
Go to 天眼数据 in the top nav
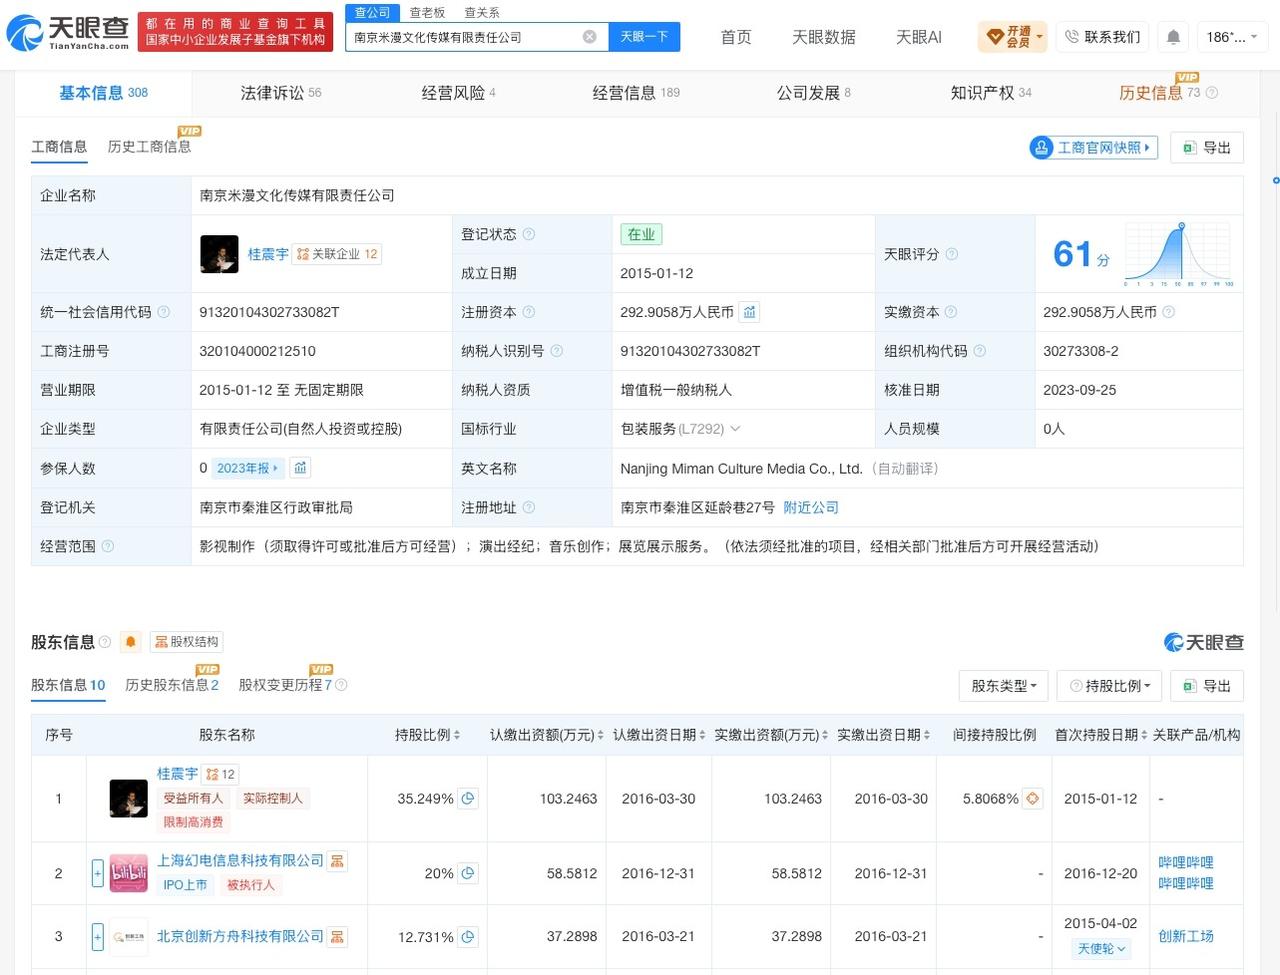[x=824, y=37]
